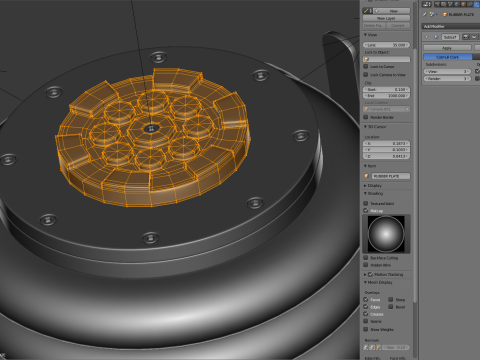480x360 pixels.
Task: Click the object icon in Item panel
Action: click(x=367, y=176)
